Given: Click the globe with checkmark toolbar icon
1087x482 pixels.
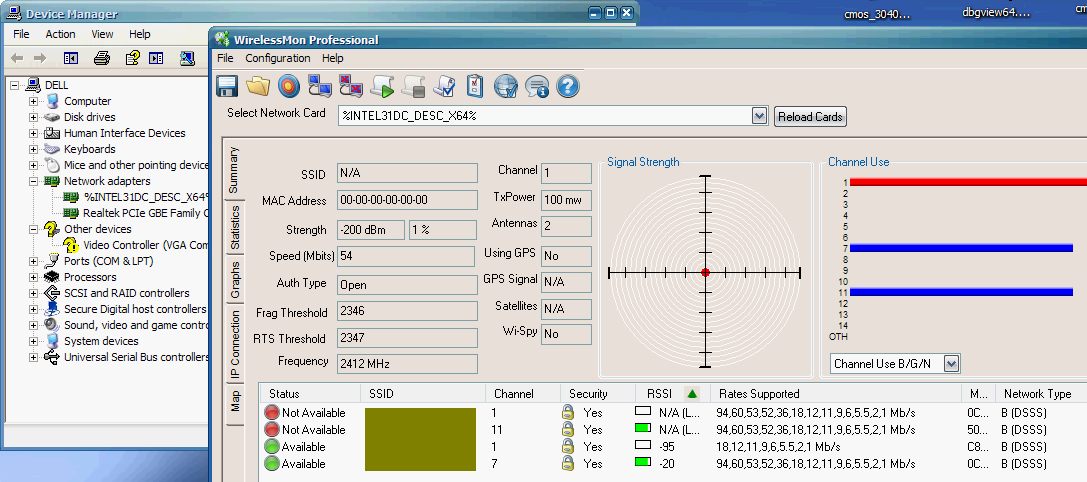Looking at the screenshot, I should click(x=506, y=86).
